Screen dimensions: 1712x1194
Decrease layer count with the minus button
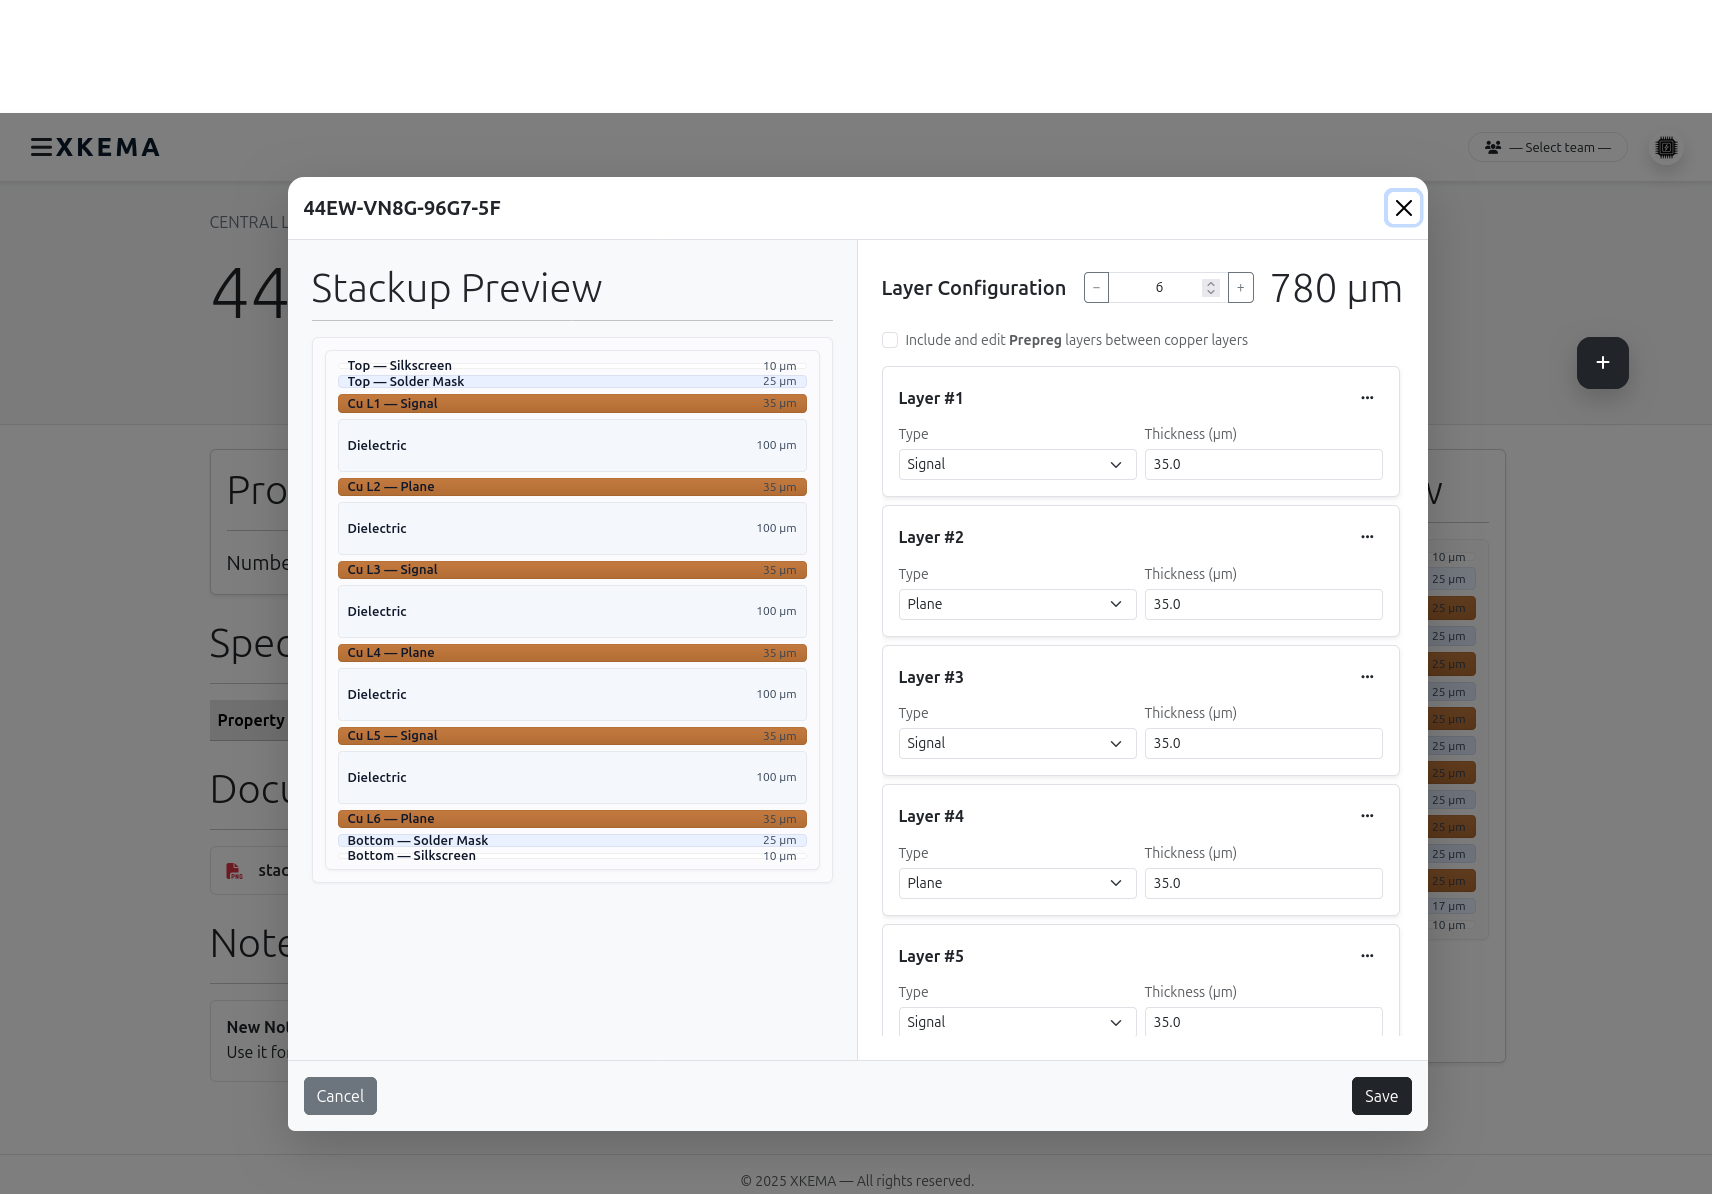click(1095, 287)
